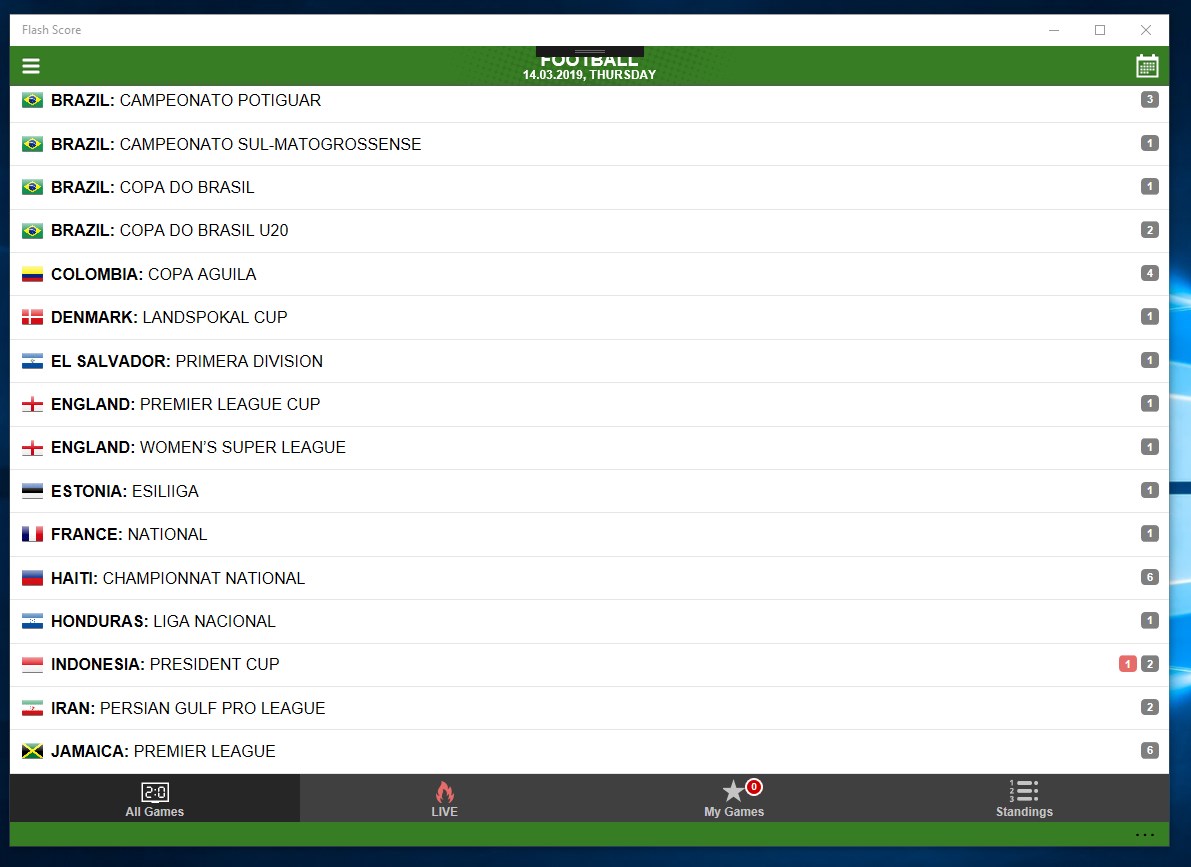1191x867 pixels.
Task: Open the hamburger menu icon
Action: [30, 66]
